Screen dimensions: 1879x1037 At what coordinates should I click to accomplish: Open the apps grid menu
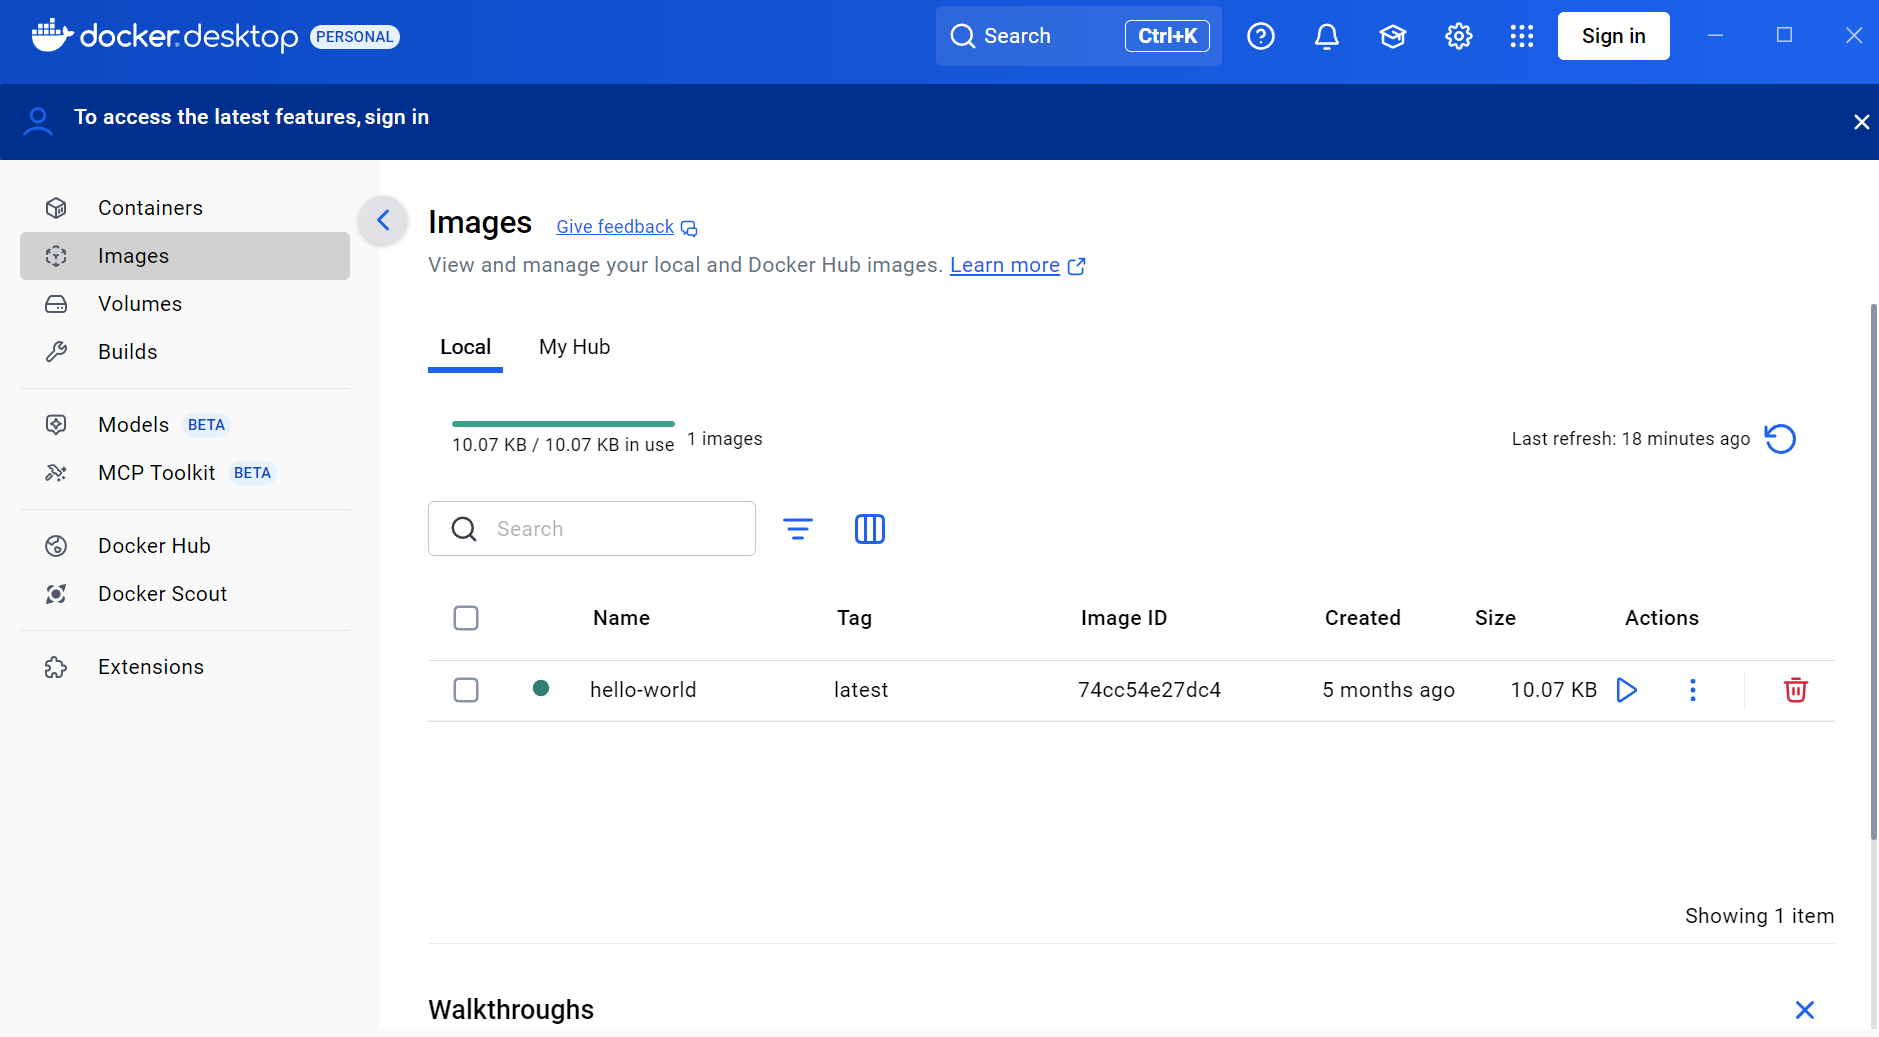coord(1522,36)
